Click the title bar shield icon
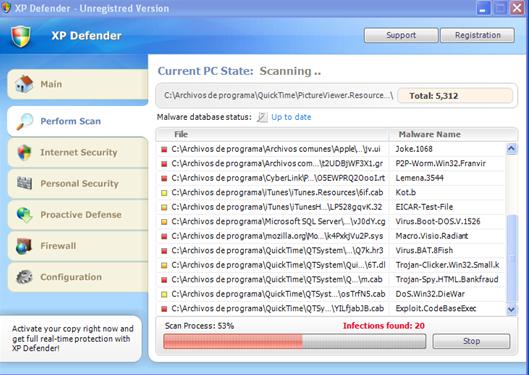 pos(6,7)
